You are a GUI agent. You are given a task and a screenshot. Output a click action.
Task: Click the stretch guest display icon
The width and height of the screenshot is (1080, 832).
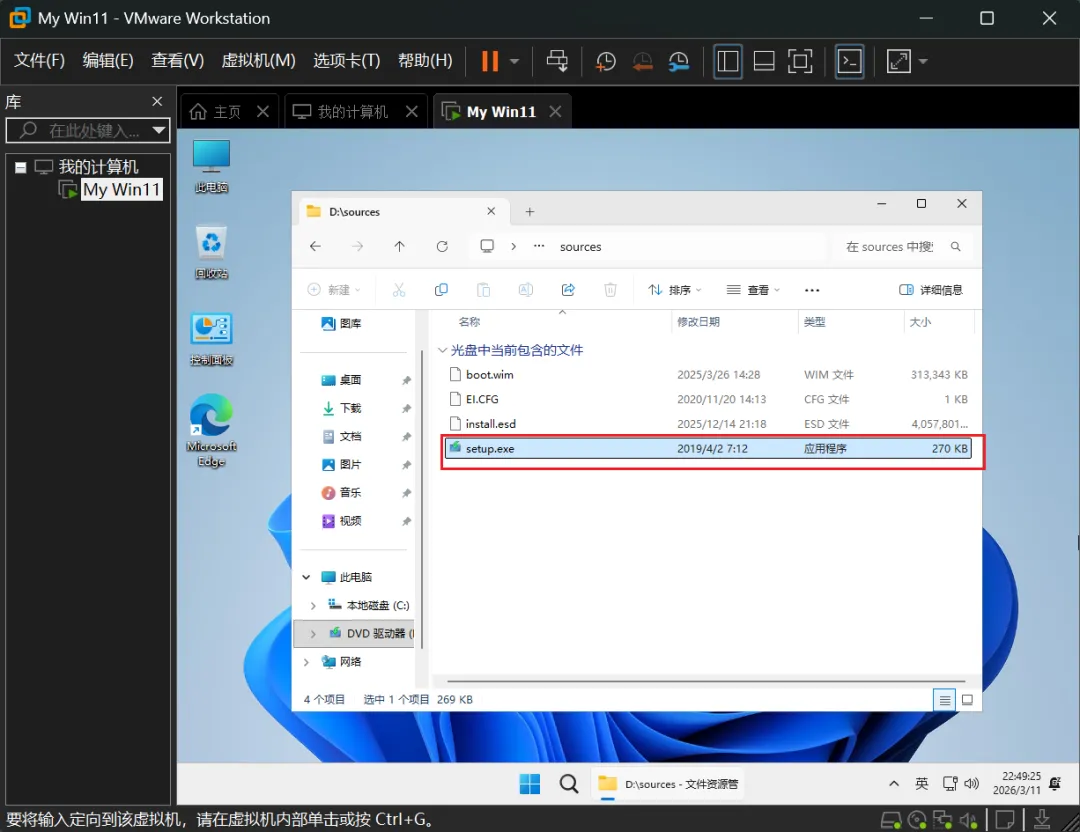pos(898,61)
